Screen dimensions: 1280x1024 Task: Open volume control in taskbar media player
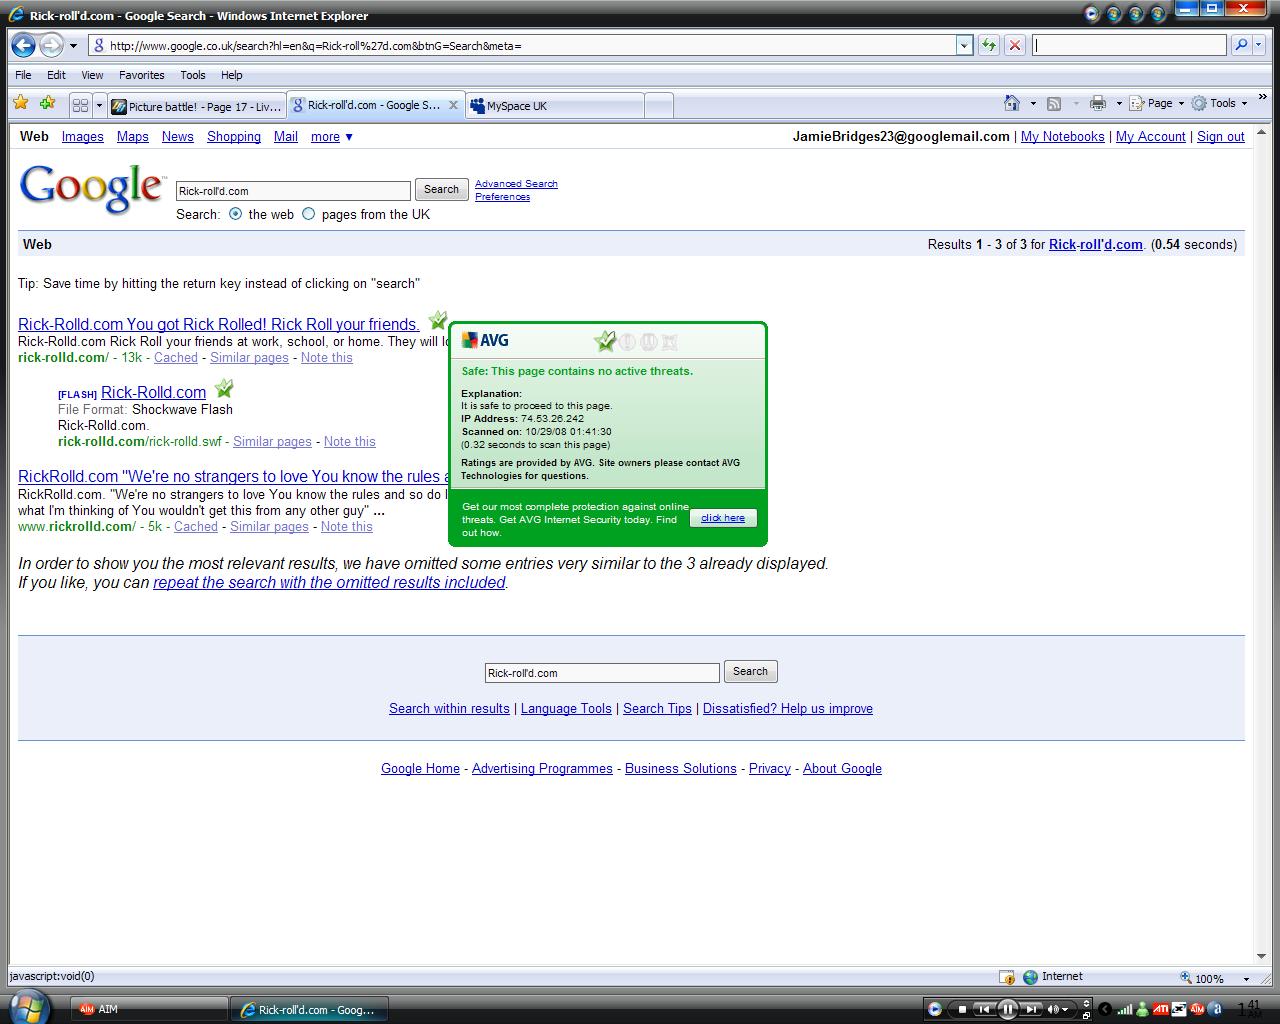point(1057,1009)
